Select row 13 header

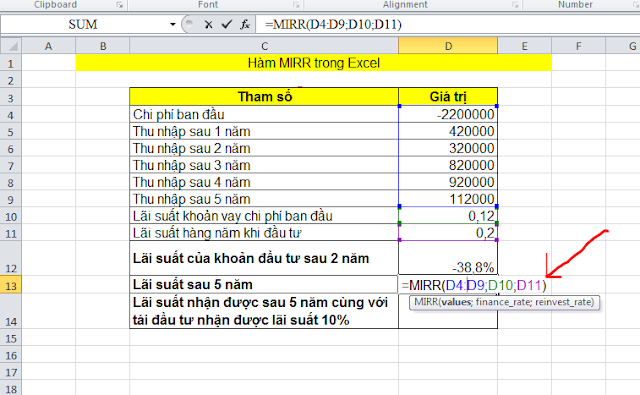pos(11,285)
